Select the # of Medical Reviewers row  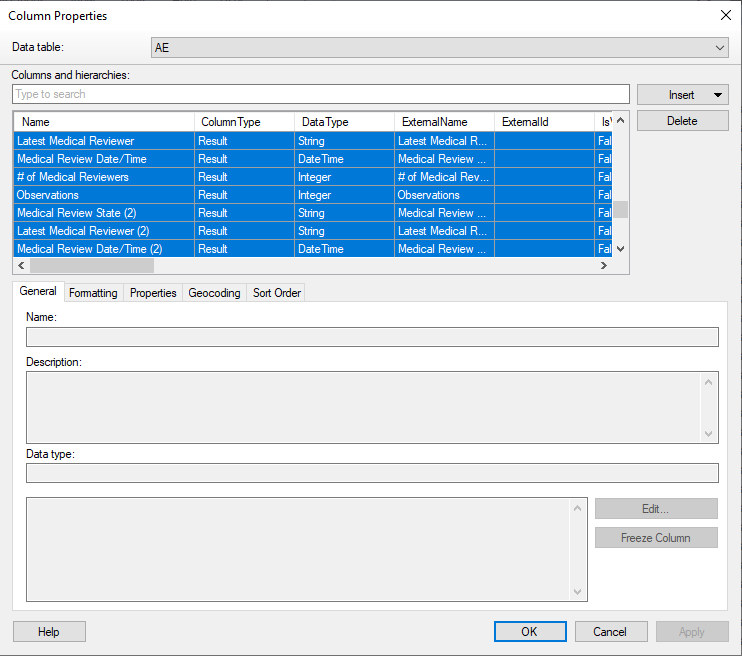click(x=312, y=177)
